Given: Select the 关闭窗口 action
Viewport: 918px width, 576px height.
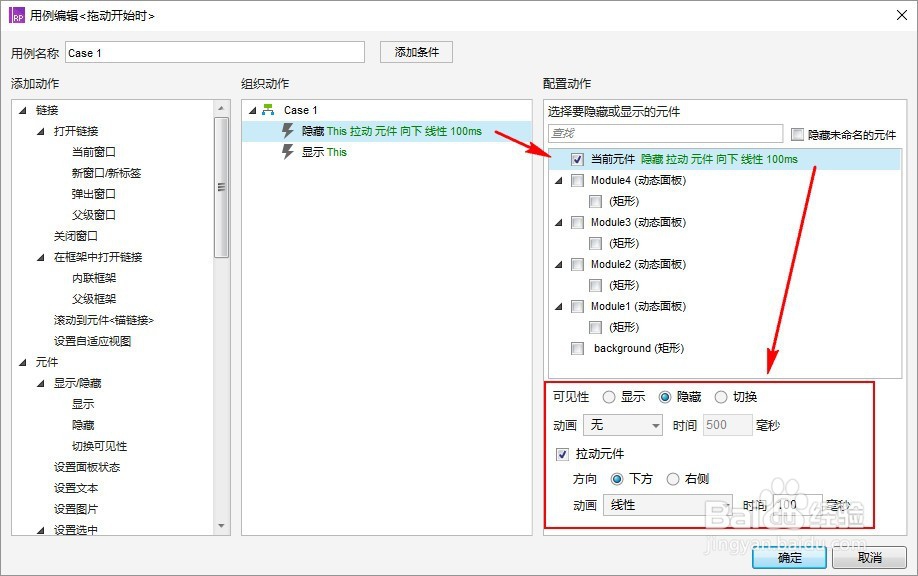Looking at the screenshot, I should [x=76, y=236].
